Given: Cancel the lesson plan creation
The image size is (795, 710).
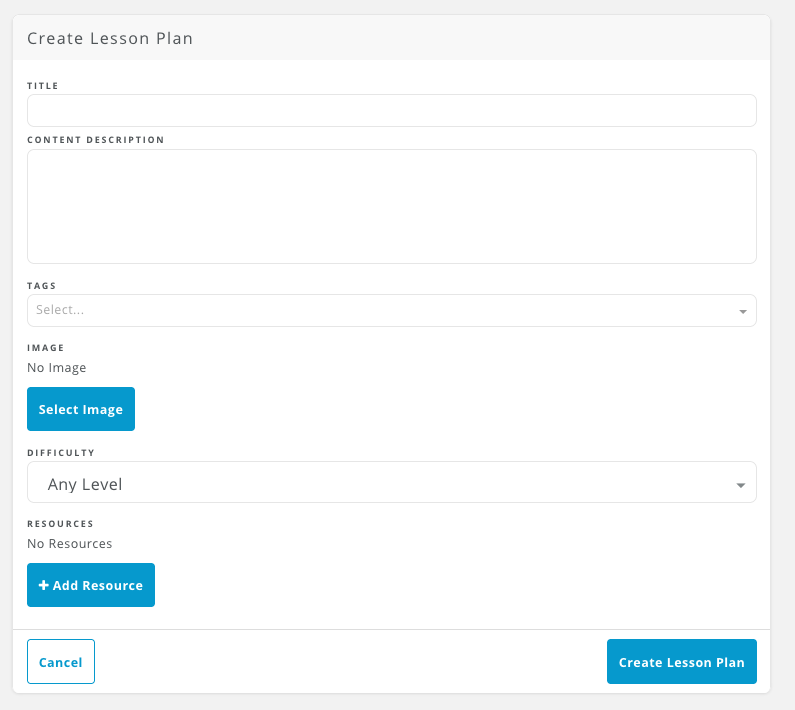Looking at the screenshot, I should (x=61, y=661).
